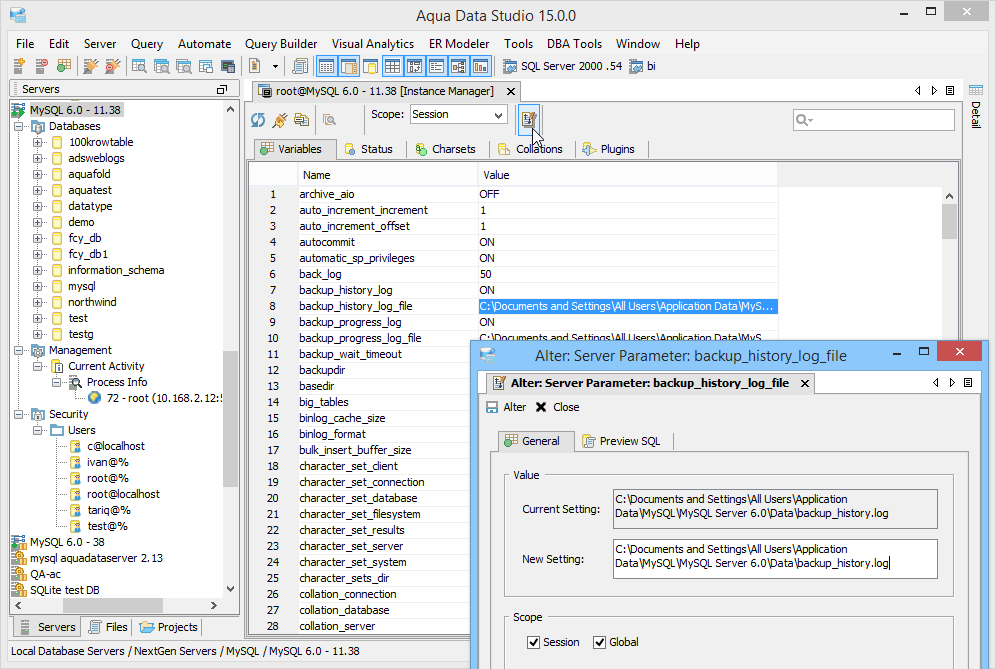The image size is (996, 669).
Task: Click the edit server parameter icon
Action: pos(528,119)
